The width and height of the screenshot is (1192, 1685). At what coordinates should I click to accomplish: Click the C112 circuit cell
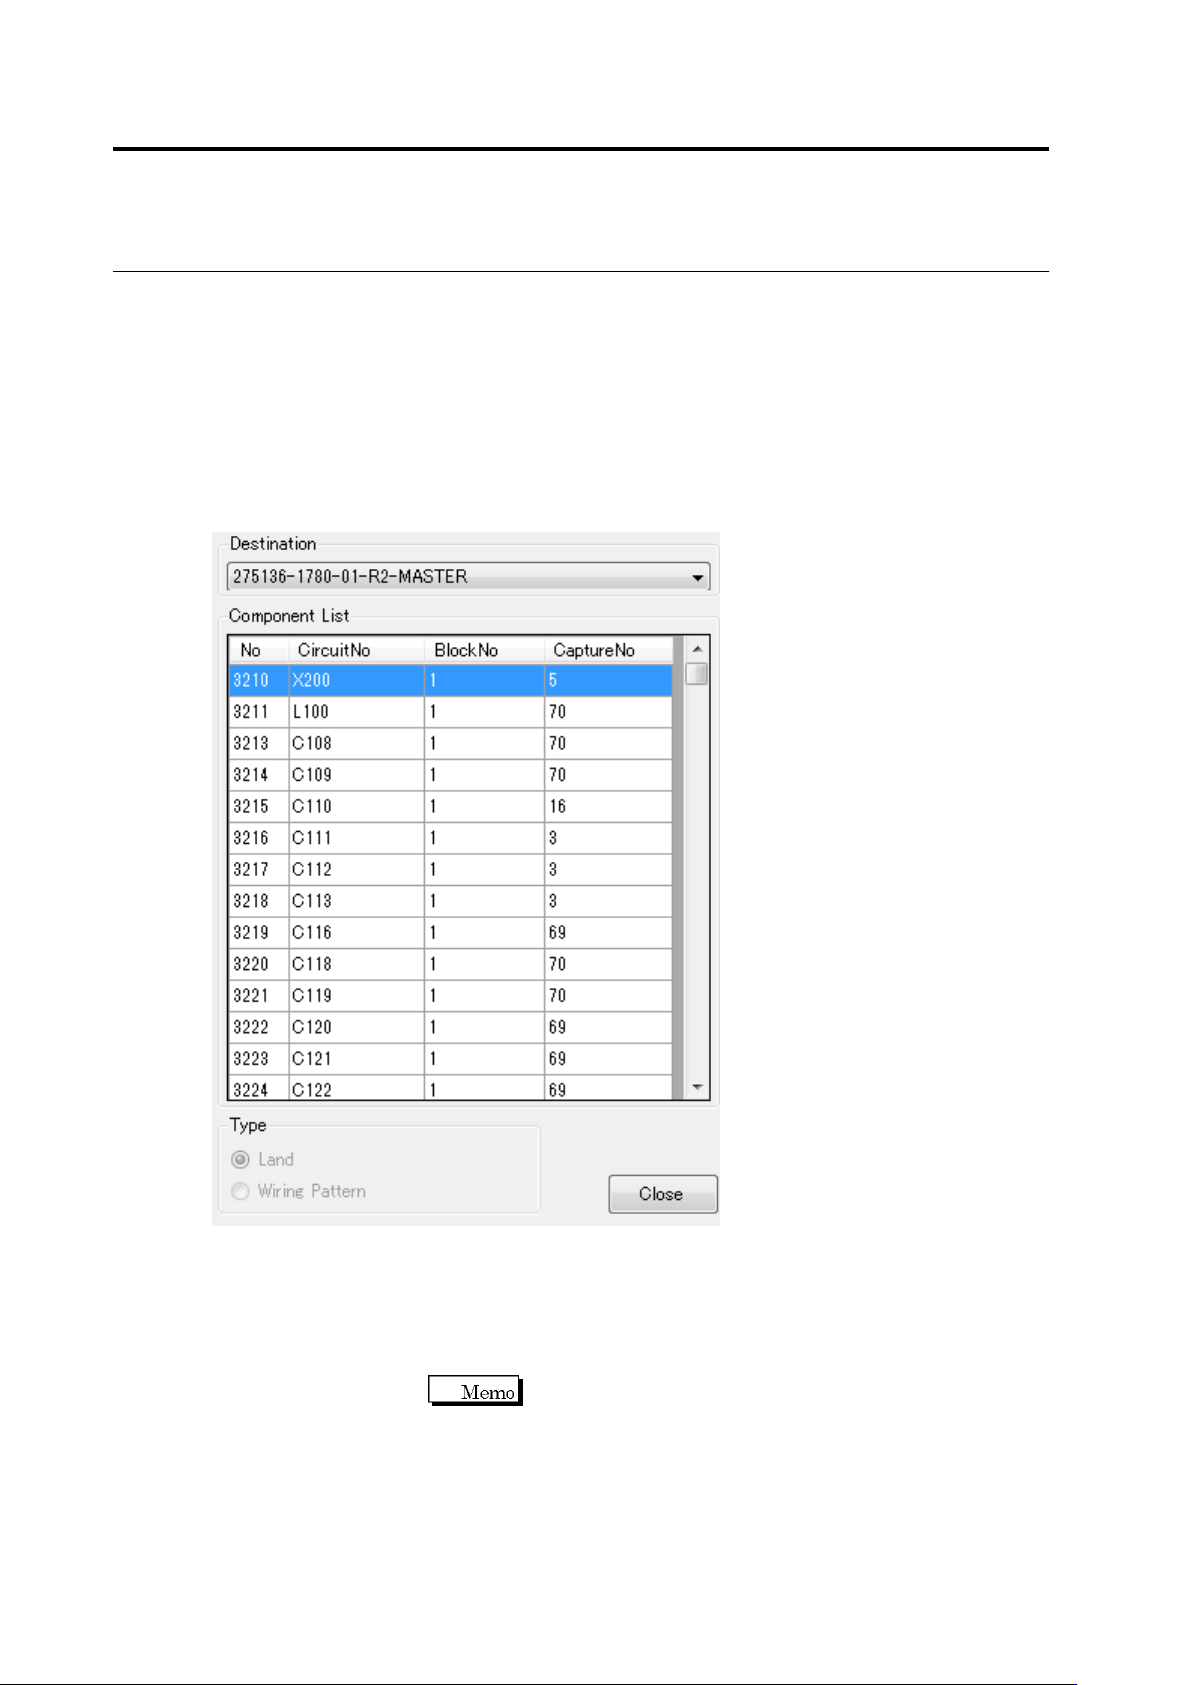tap(357, 870)
